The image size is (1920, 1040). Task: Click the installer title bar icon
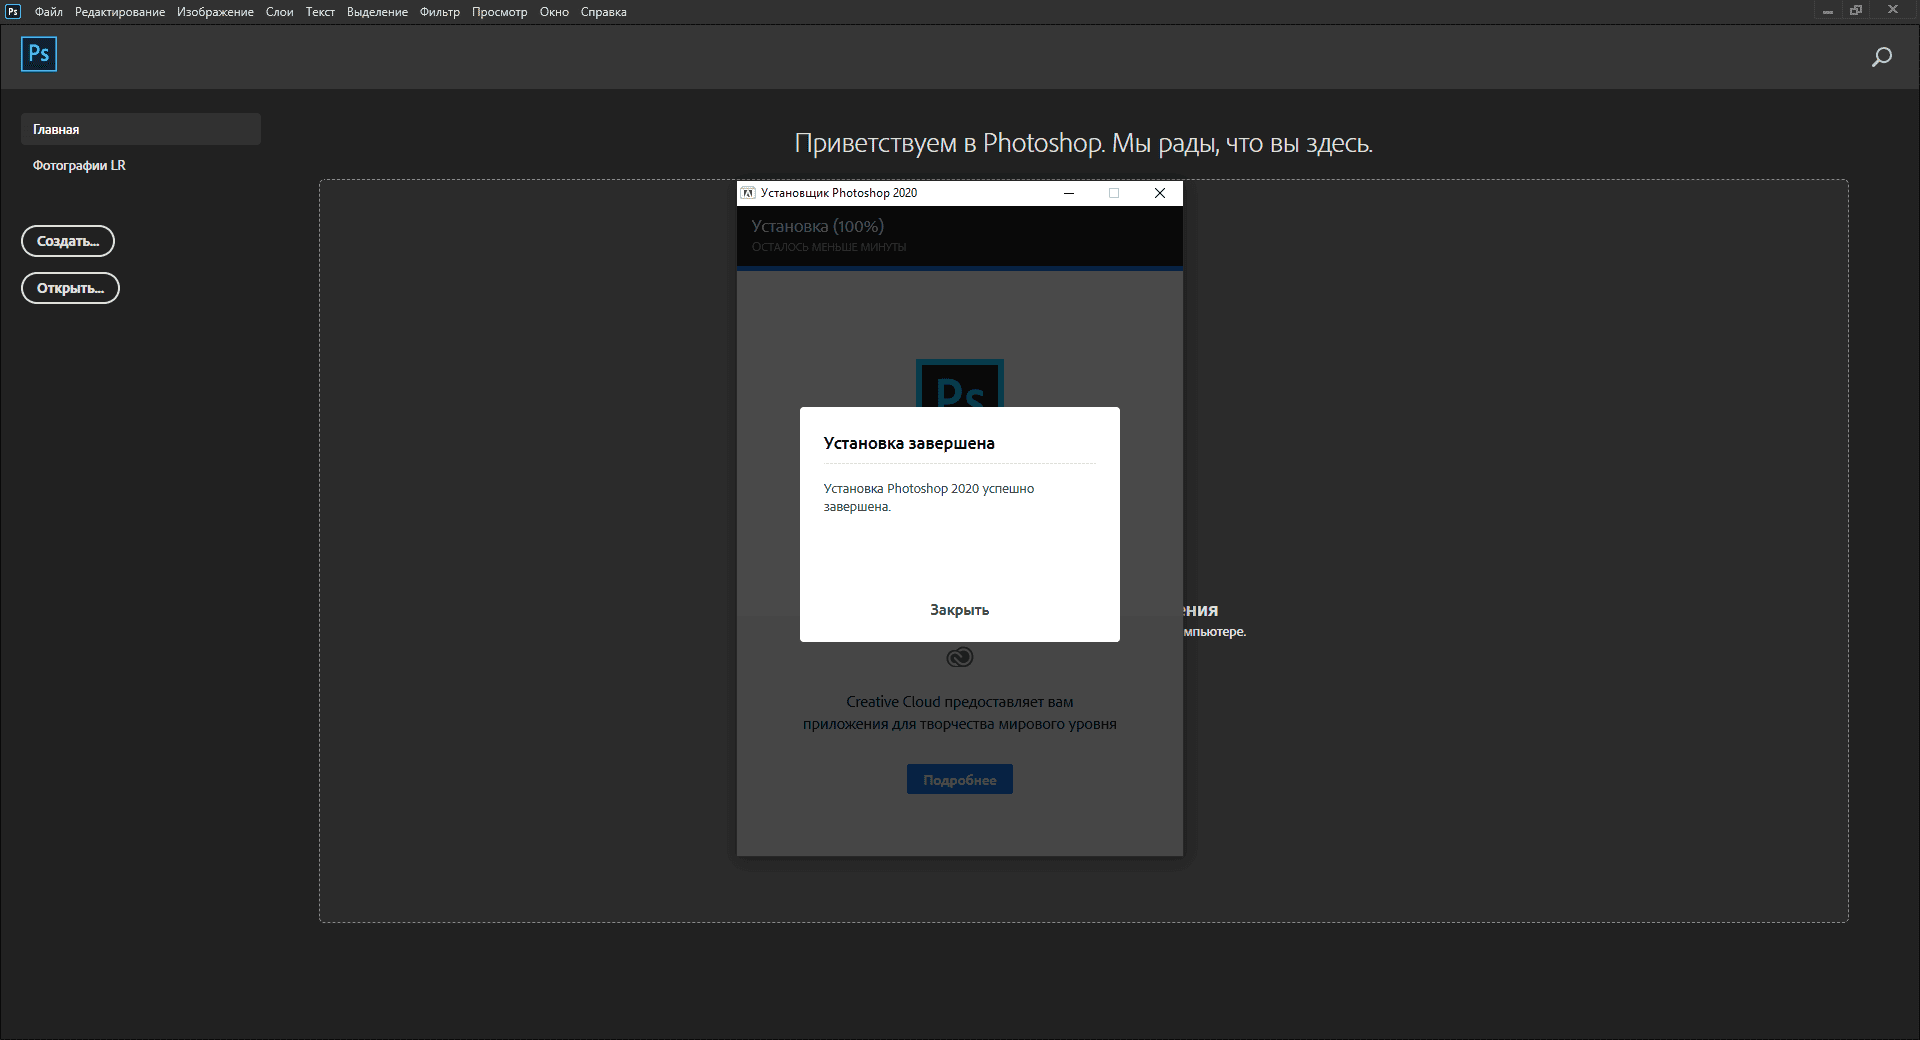tap(748, 193)
